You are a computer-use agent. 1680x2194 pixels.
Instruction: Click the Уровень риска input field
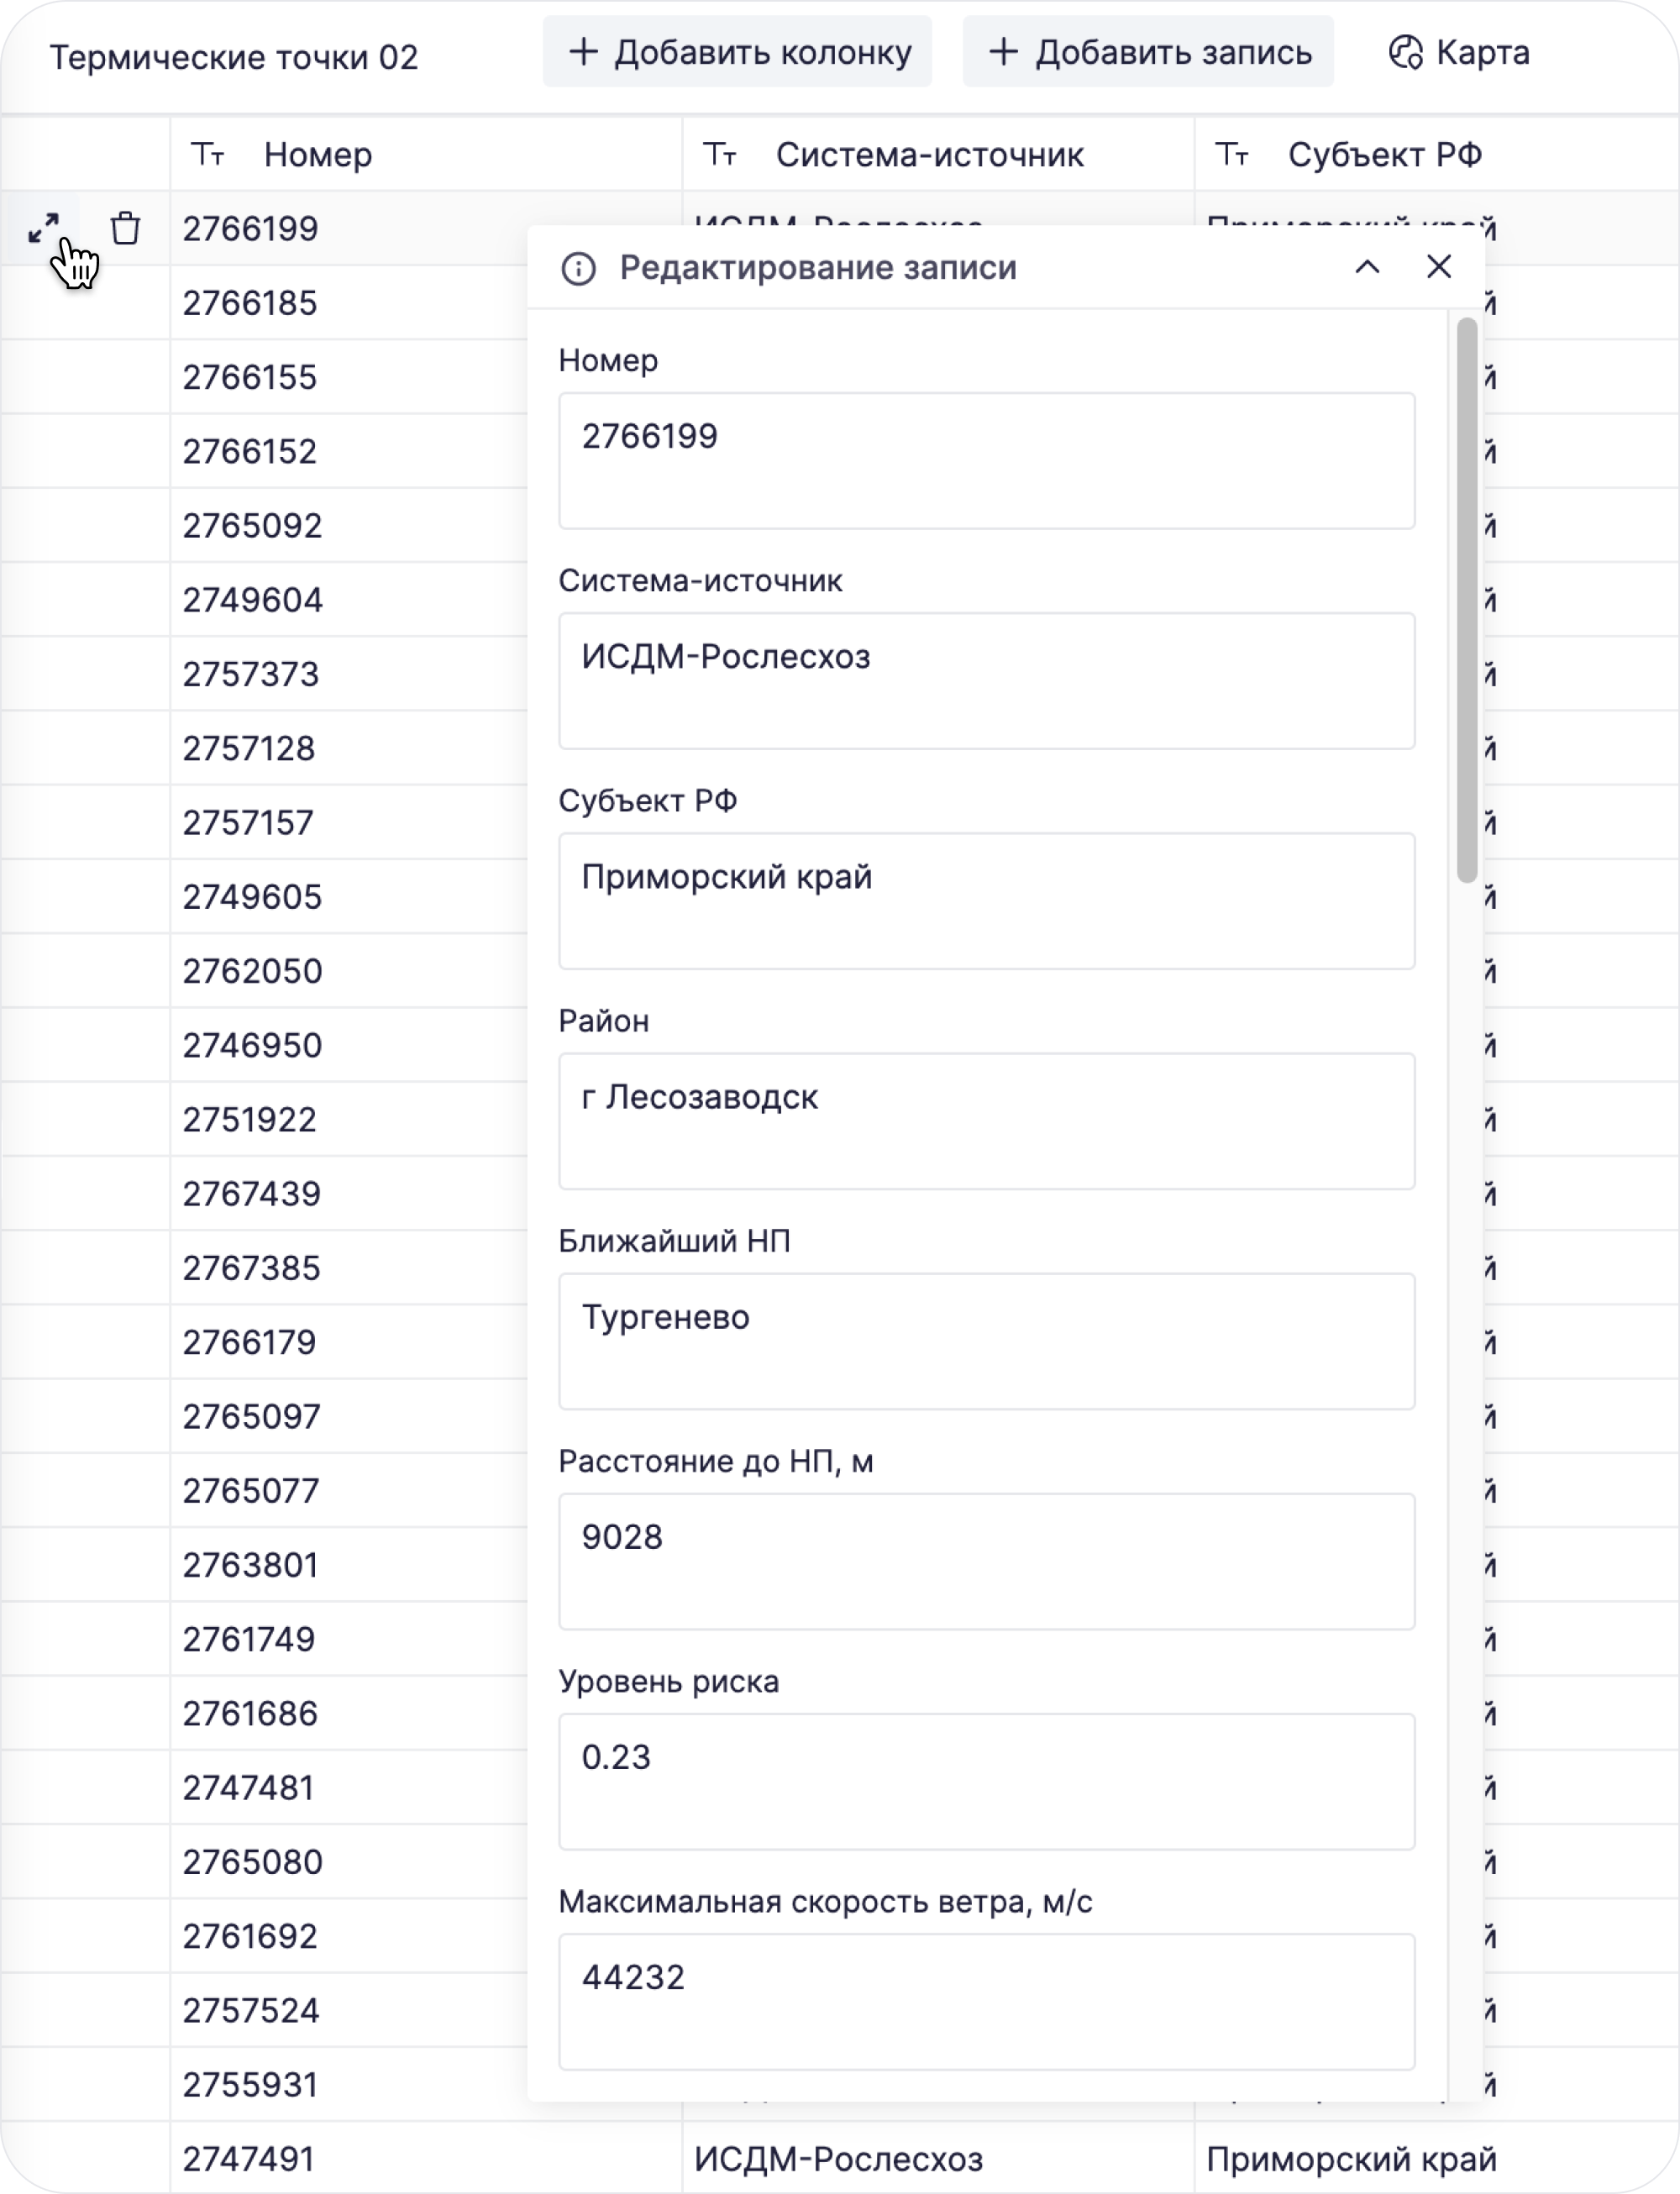[x=986, y=1781]
